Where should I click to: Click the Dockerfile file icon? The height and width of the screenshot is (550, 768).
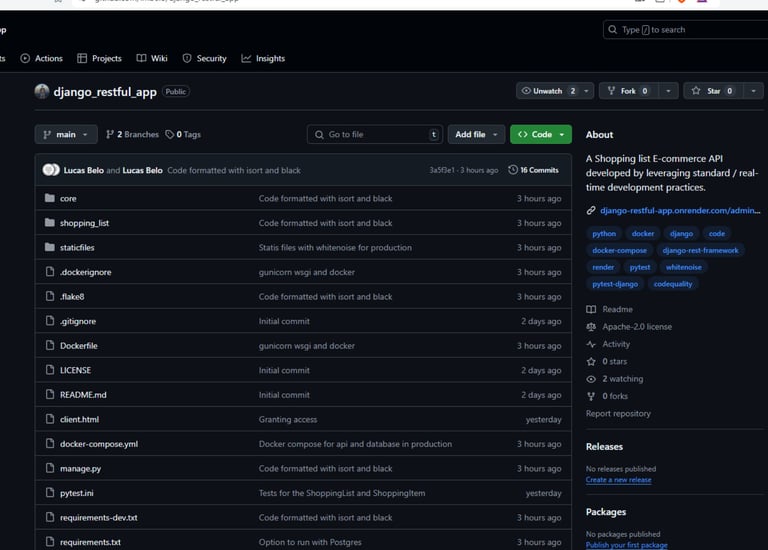[x=49, y=345]
